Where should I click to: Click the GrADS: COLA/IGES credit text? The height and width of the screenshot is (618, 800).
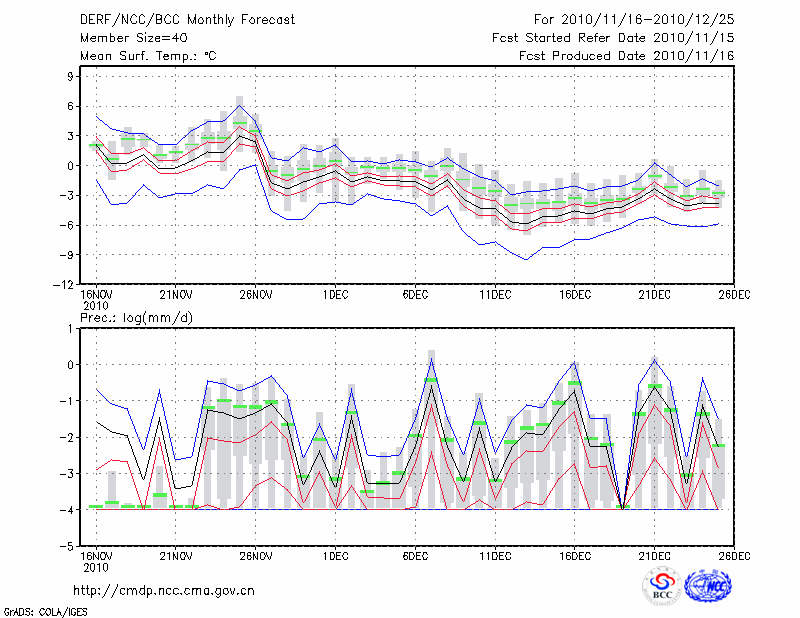pos(43,610)
